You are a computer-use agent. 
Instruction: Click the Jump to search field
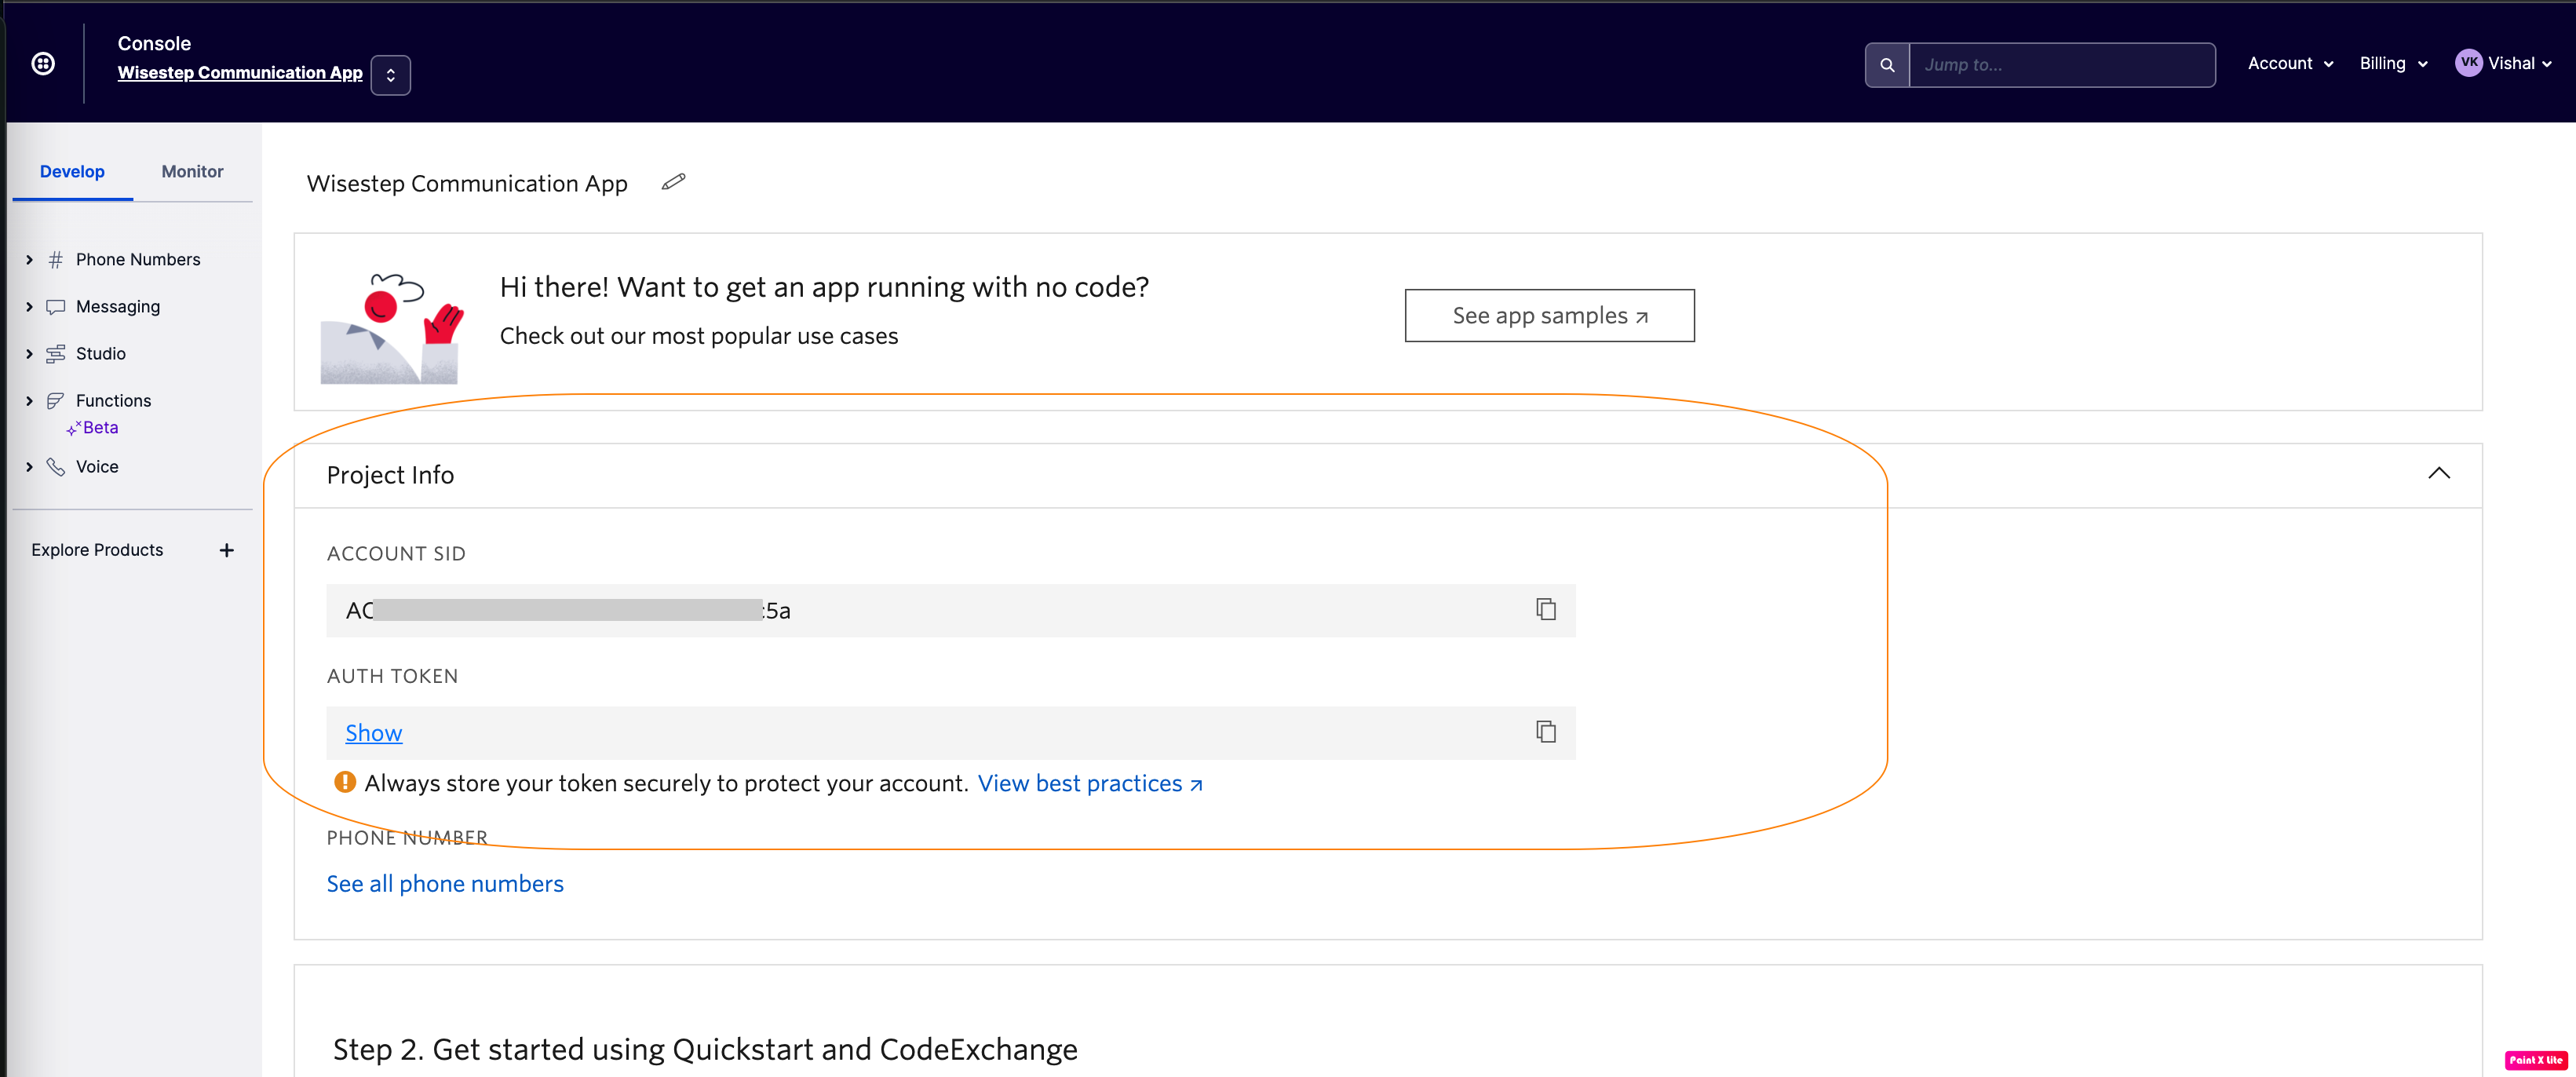[2061, 65]
